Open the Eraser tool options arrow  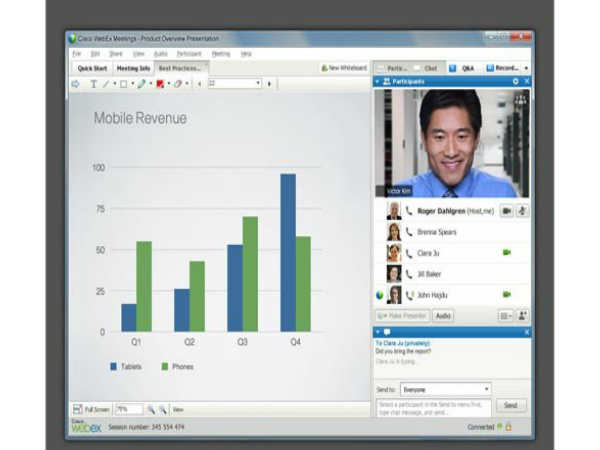(x=187, y=83)
